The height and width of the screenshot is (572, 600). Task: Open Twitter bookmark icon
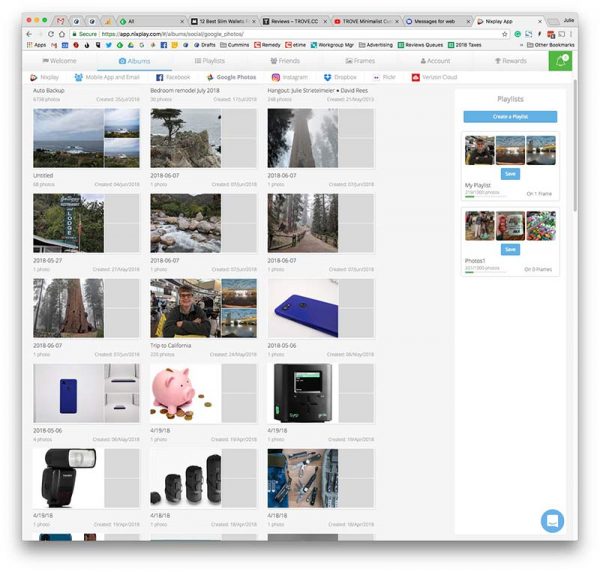point(109,45)
